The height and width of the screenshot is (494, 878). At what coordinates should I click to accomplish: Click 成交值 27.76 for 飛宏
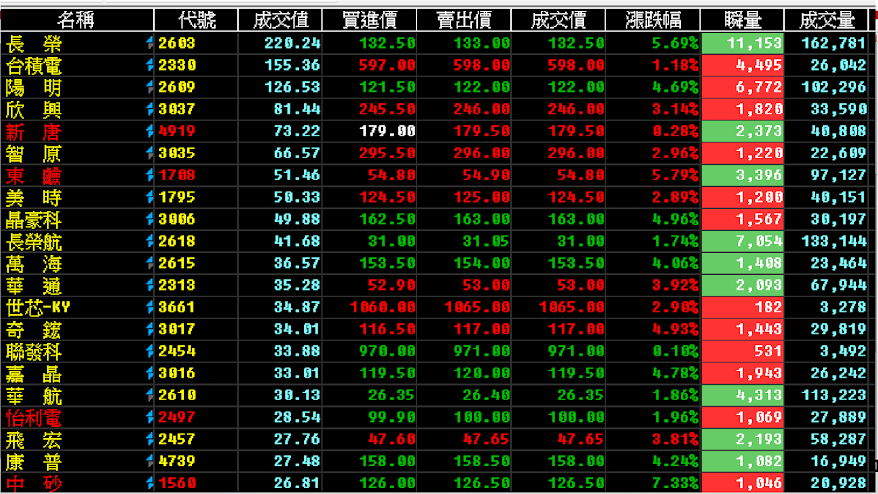click(x=297, y=439)
